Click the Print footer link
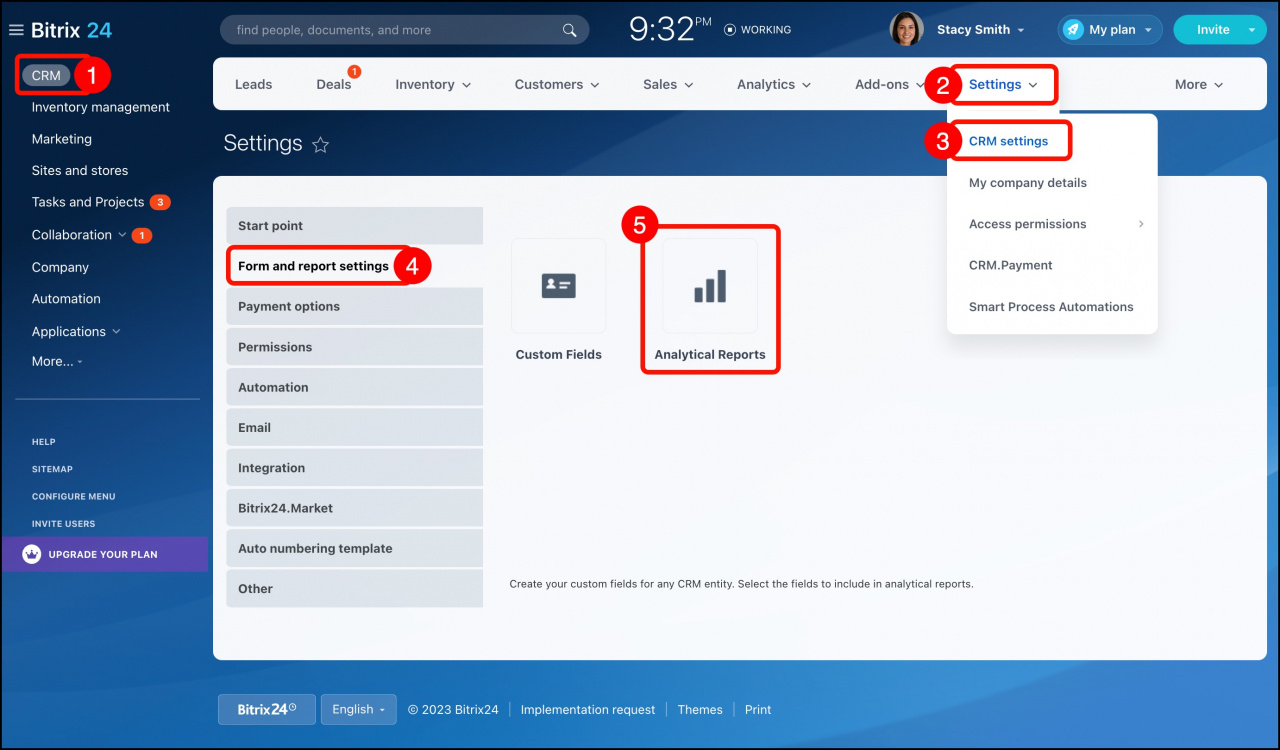 click(x=758, y=710)
